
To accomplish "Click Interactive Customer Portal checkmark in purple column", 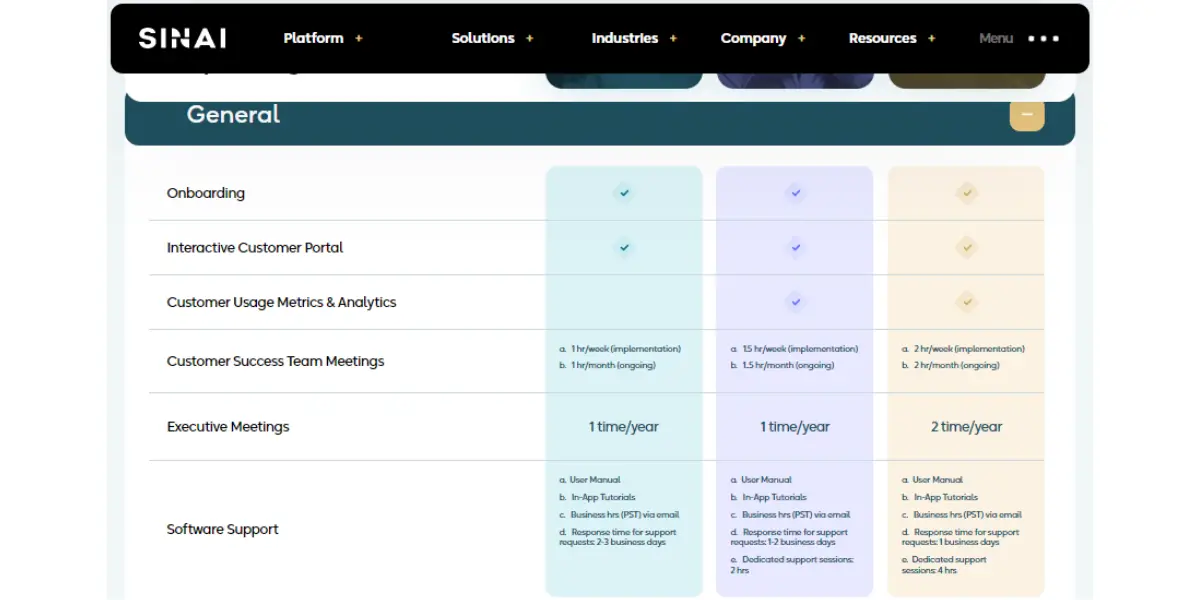I will pyautogui.click(x=795, y=247).
